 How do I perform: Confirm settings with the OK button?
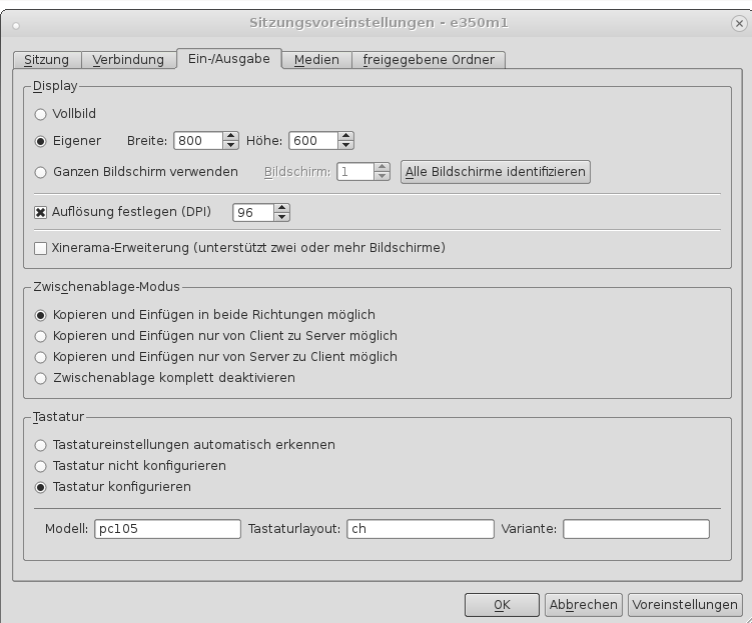pyautogui.click(x=502, y=605)
